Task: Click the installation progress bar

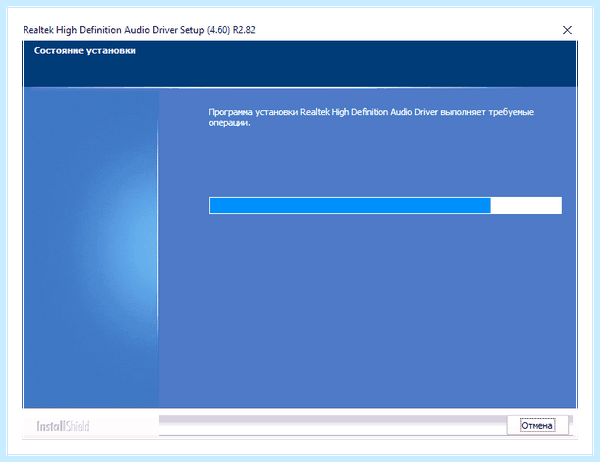Action: (x=385, y=206)
